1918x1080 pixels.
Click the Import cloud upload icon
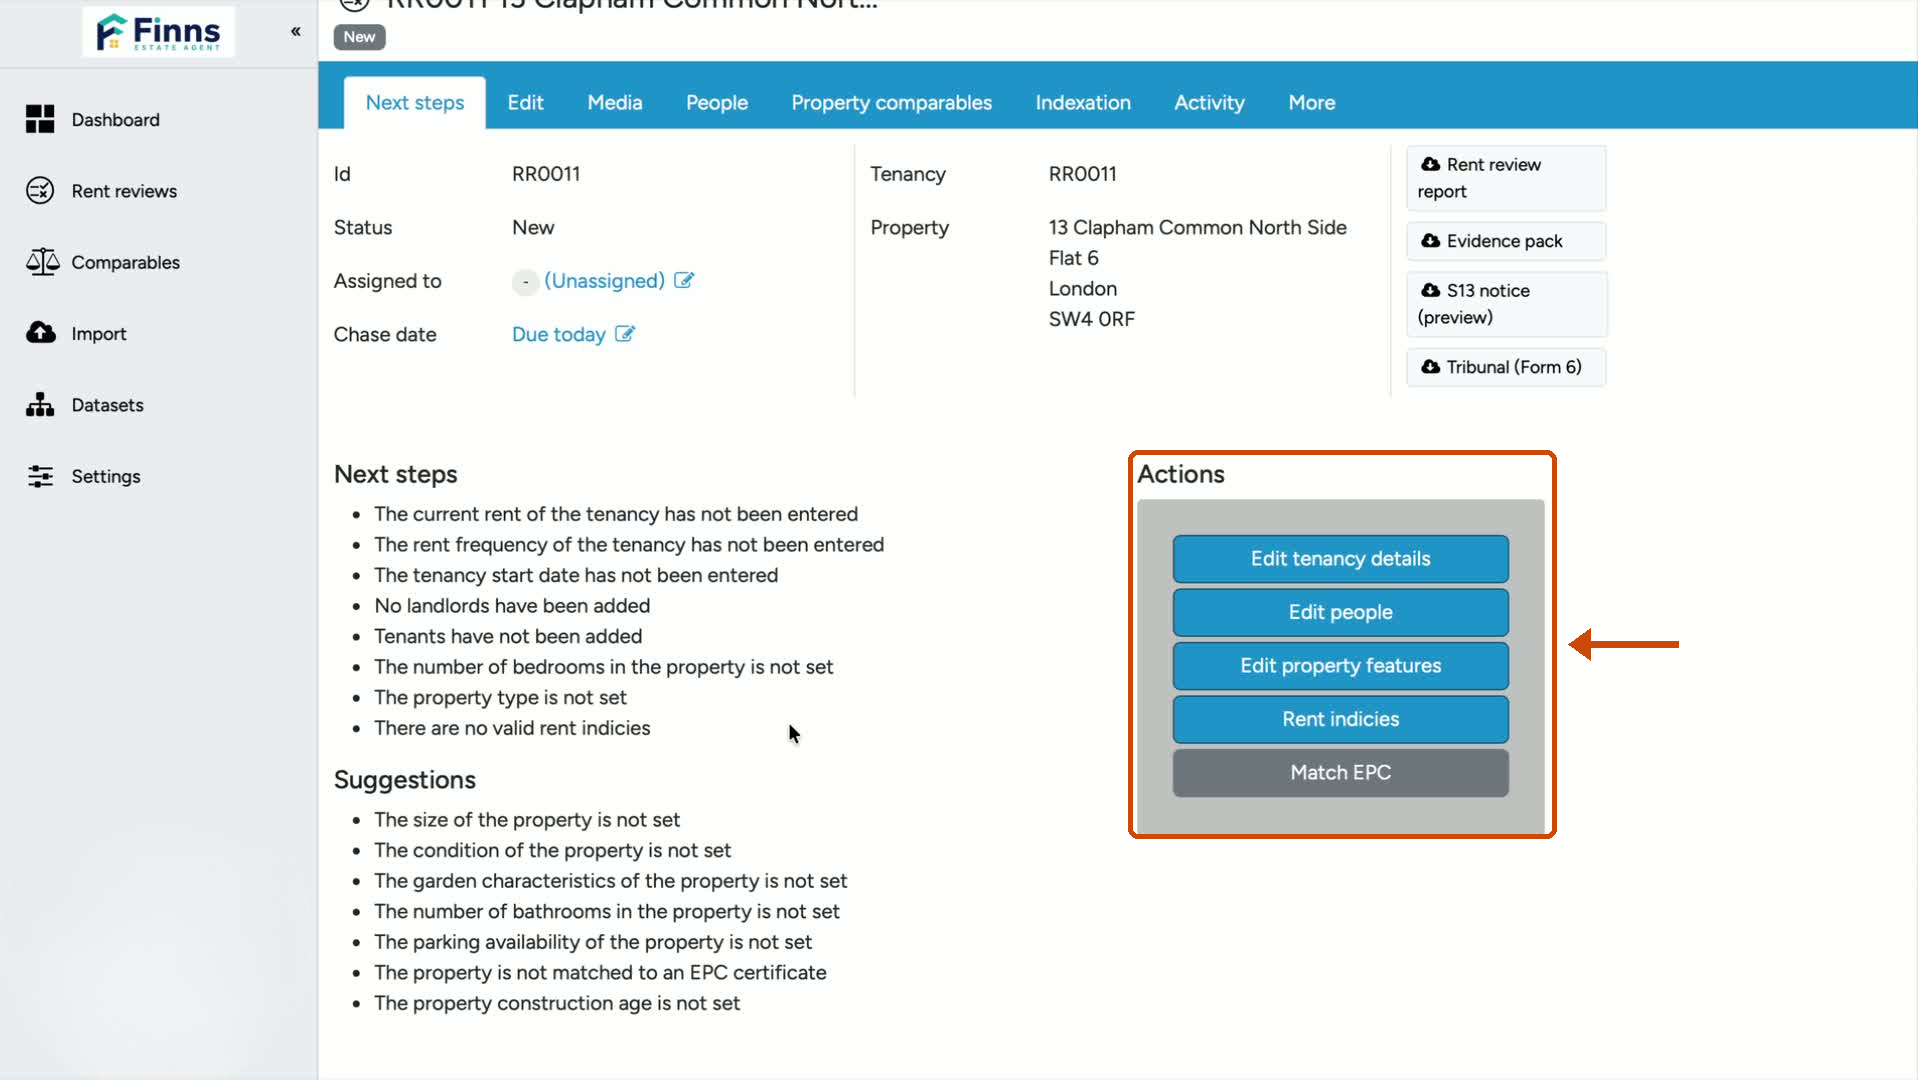pos(41,332)
